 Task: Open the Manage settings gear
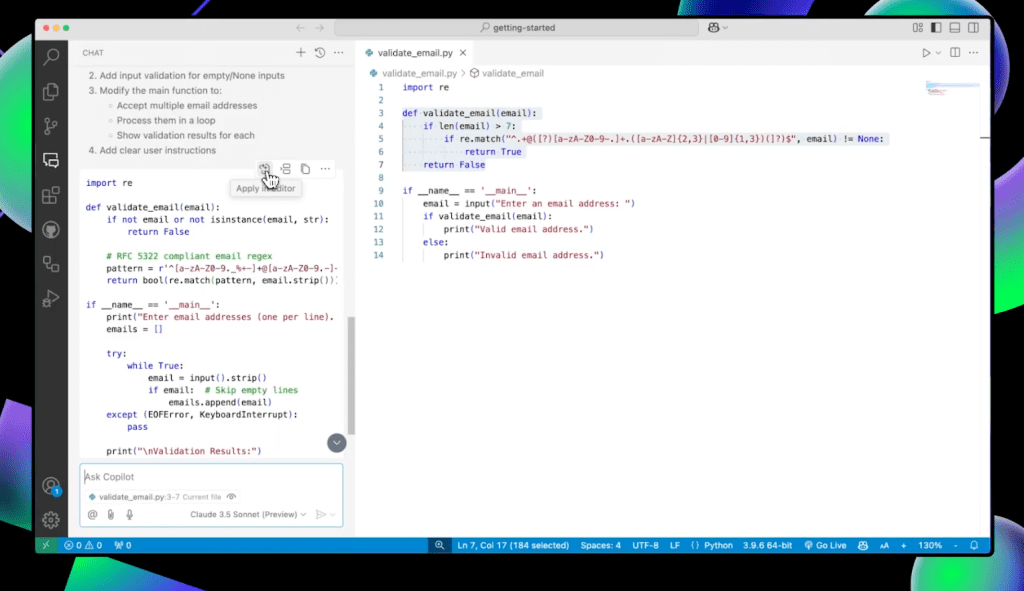(x=51, y=520)
